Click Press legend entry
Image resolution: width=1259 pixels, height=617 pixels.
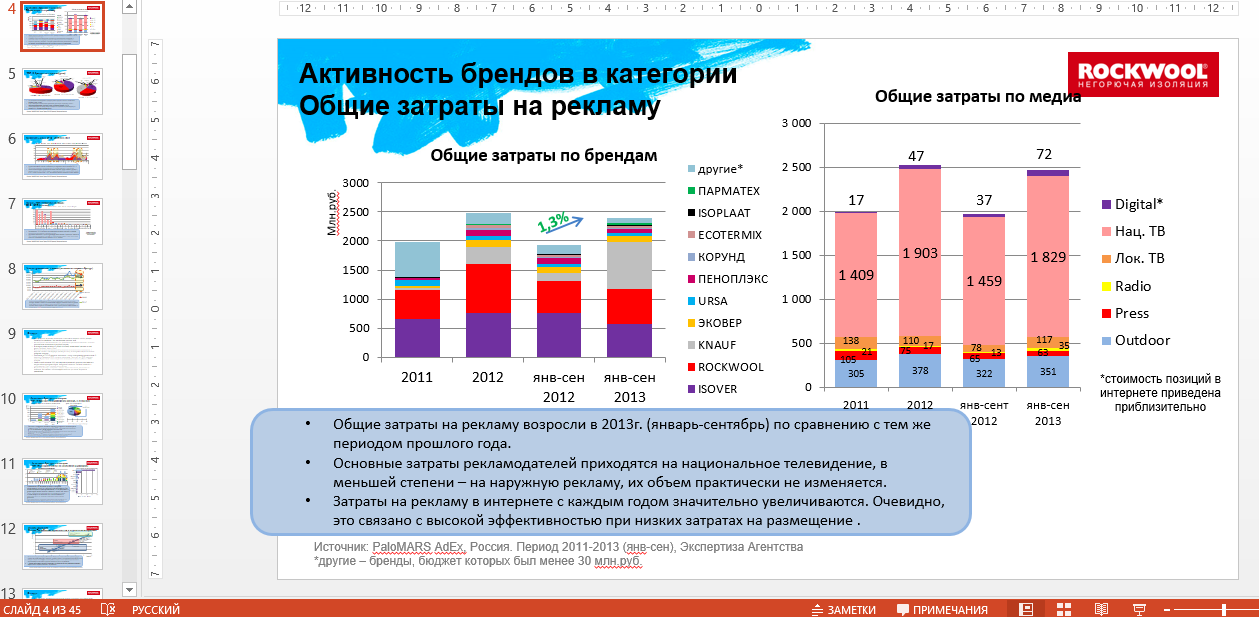point(1125,313)
